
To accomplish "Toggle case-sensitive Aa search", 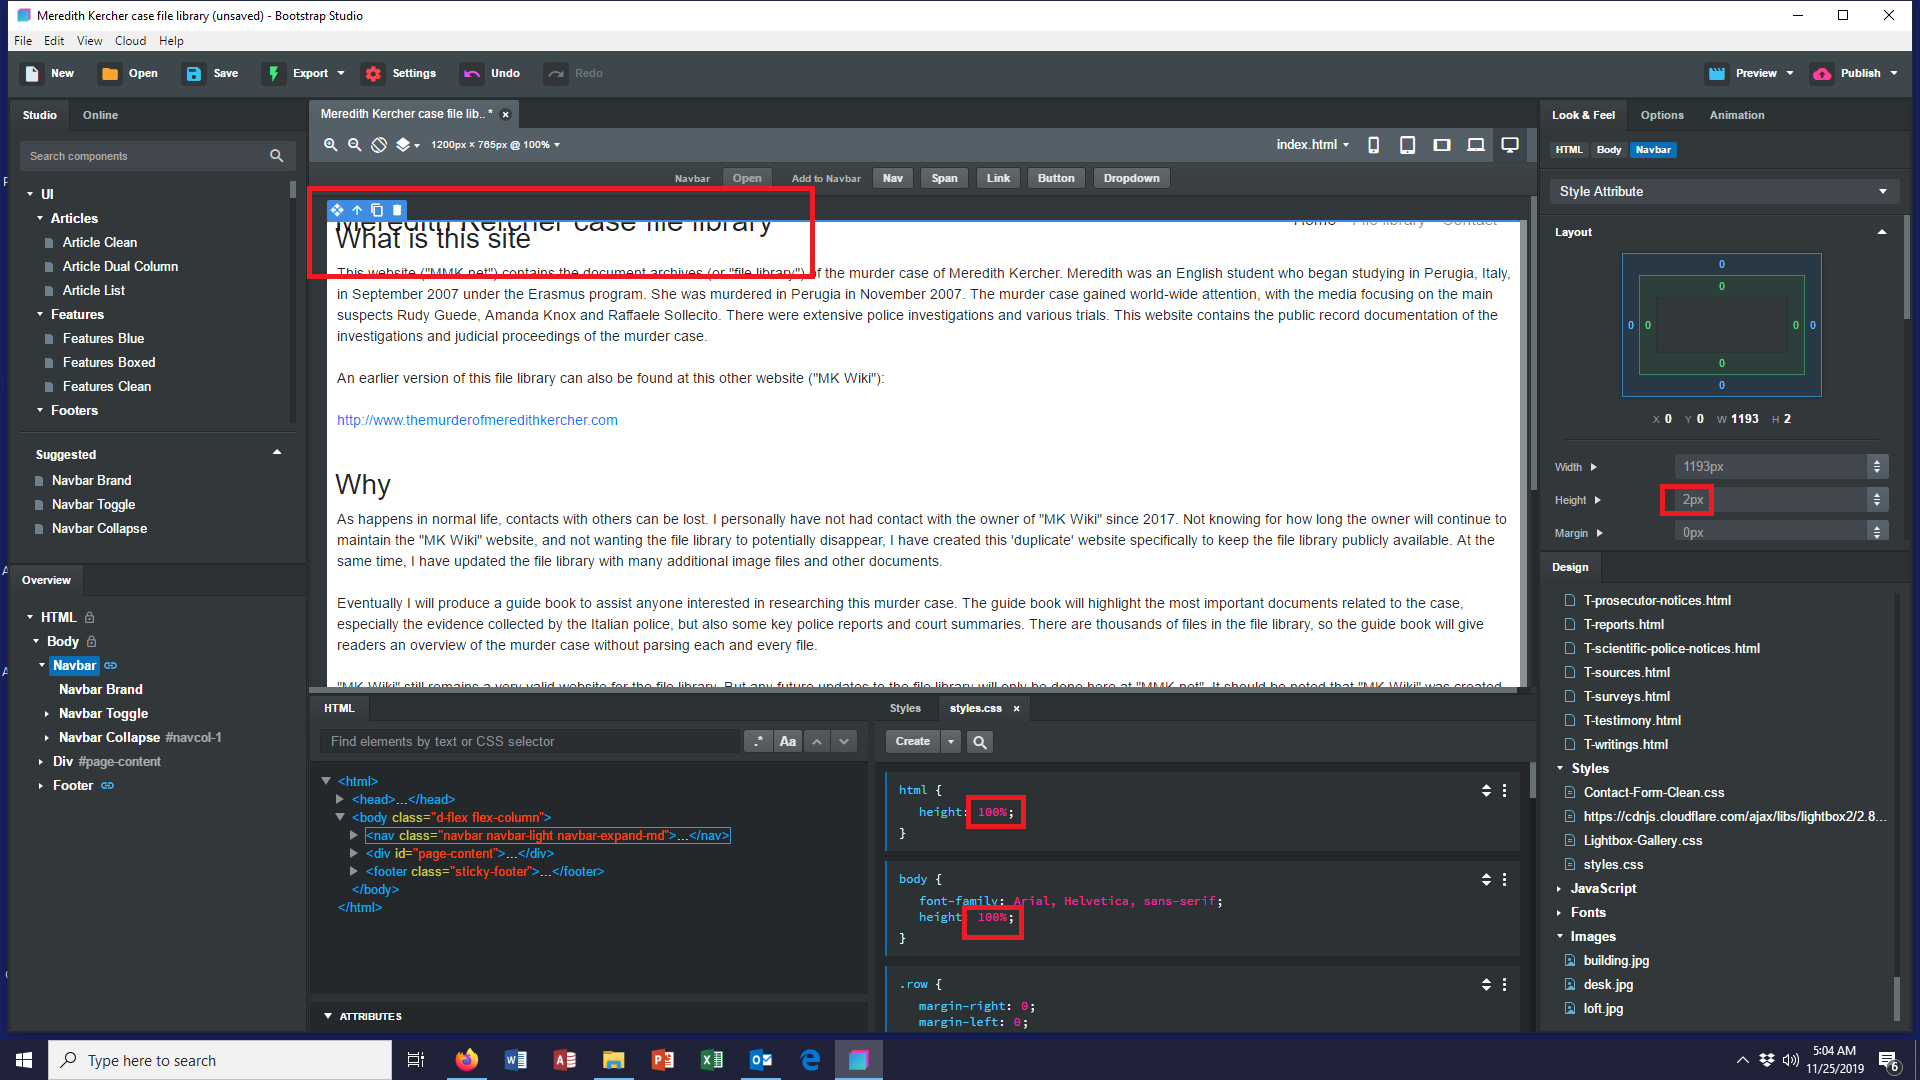I will [788, 741].
